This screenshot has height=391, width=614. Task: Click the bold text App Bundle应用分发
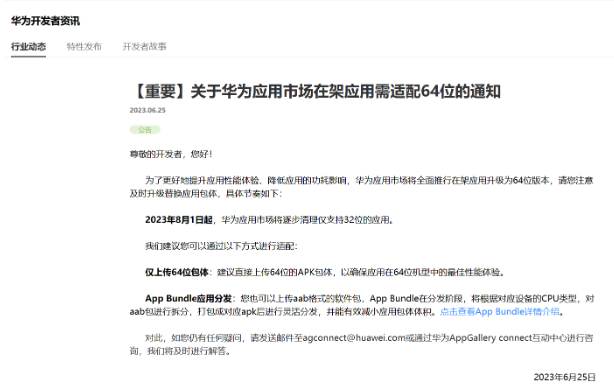pyautogui.click(x=188, y=299)
